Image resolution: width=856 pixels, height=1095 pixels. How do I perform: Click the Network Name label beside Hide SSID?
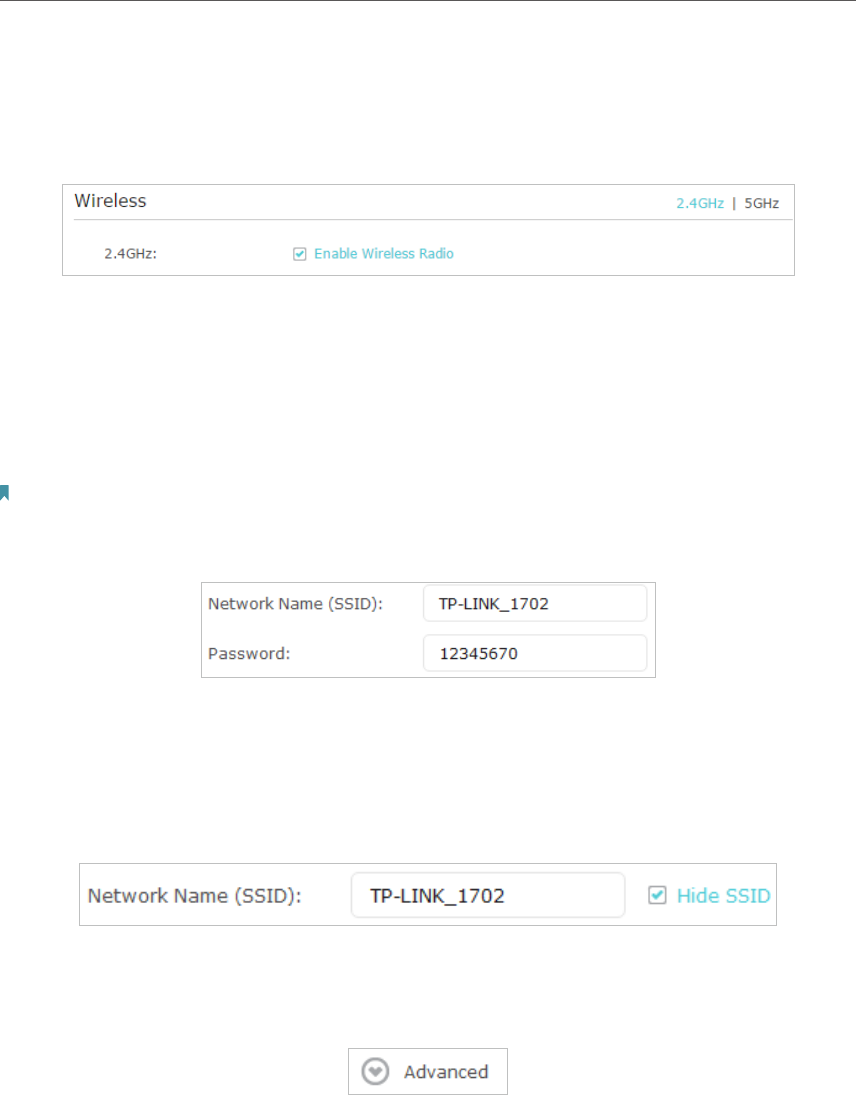[194, 896]
